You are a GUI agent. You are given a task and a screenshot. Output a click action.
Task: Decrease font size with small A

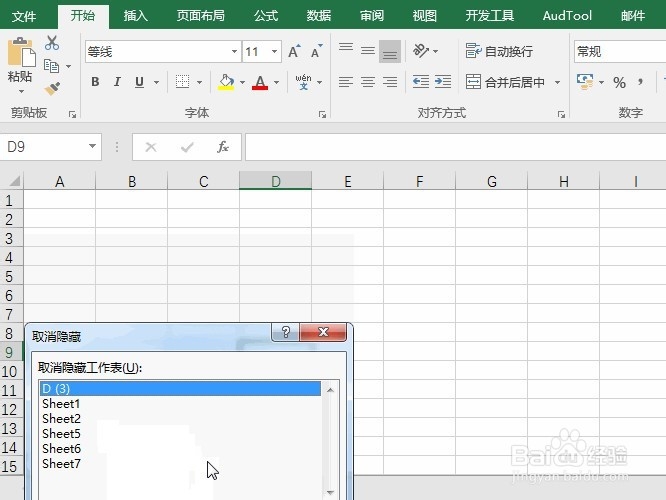317,51
